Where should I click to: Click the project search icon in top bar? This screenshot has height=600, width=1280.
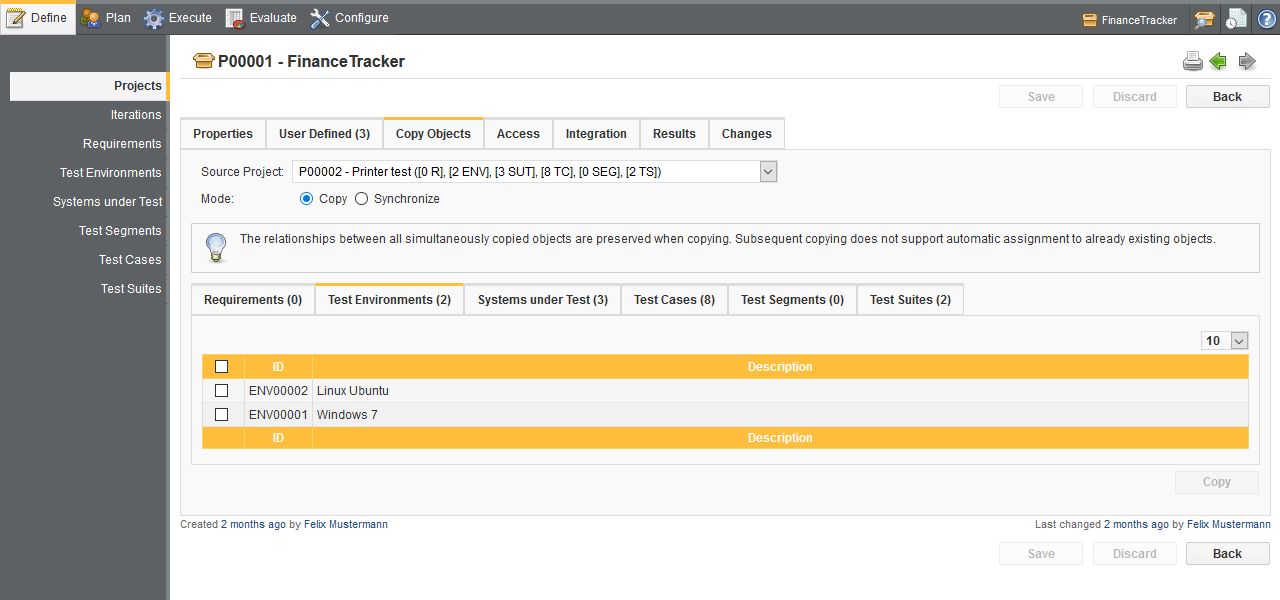(x=1204, y=19)
